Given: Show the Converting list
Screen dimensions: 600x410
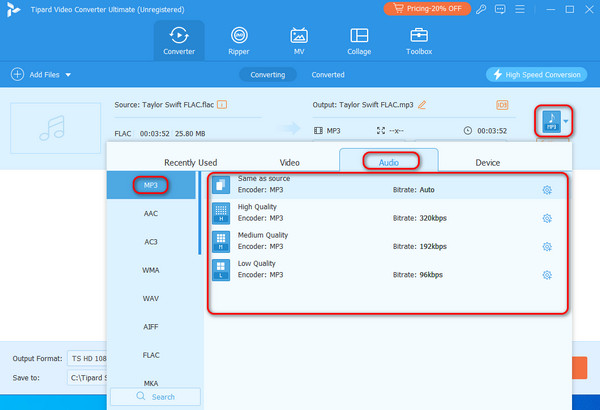Looking at the screenshot, I should click(268, 75).
